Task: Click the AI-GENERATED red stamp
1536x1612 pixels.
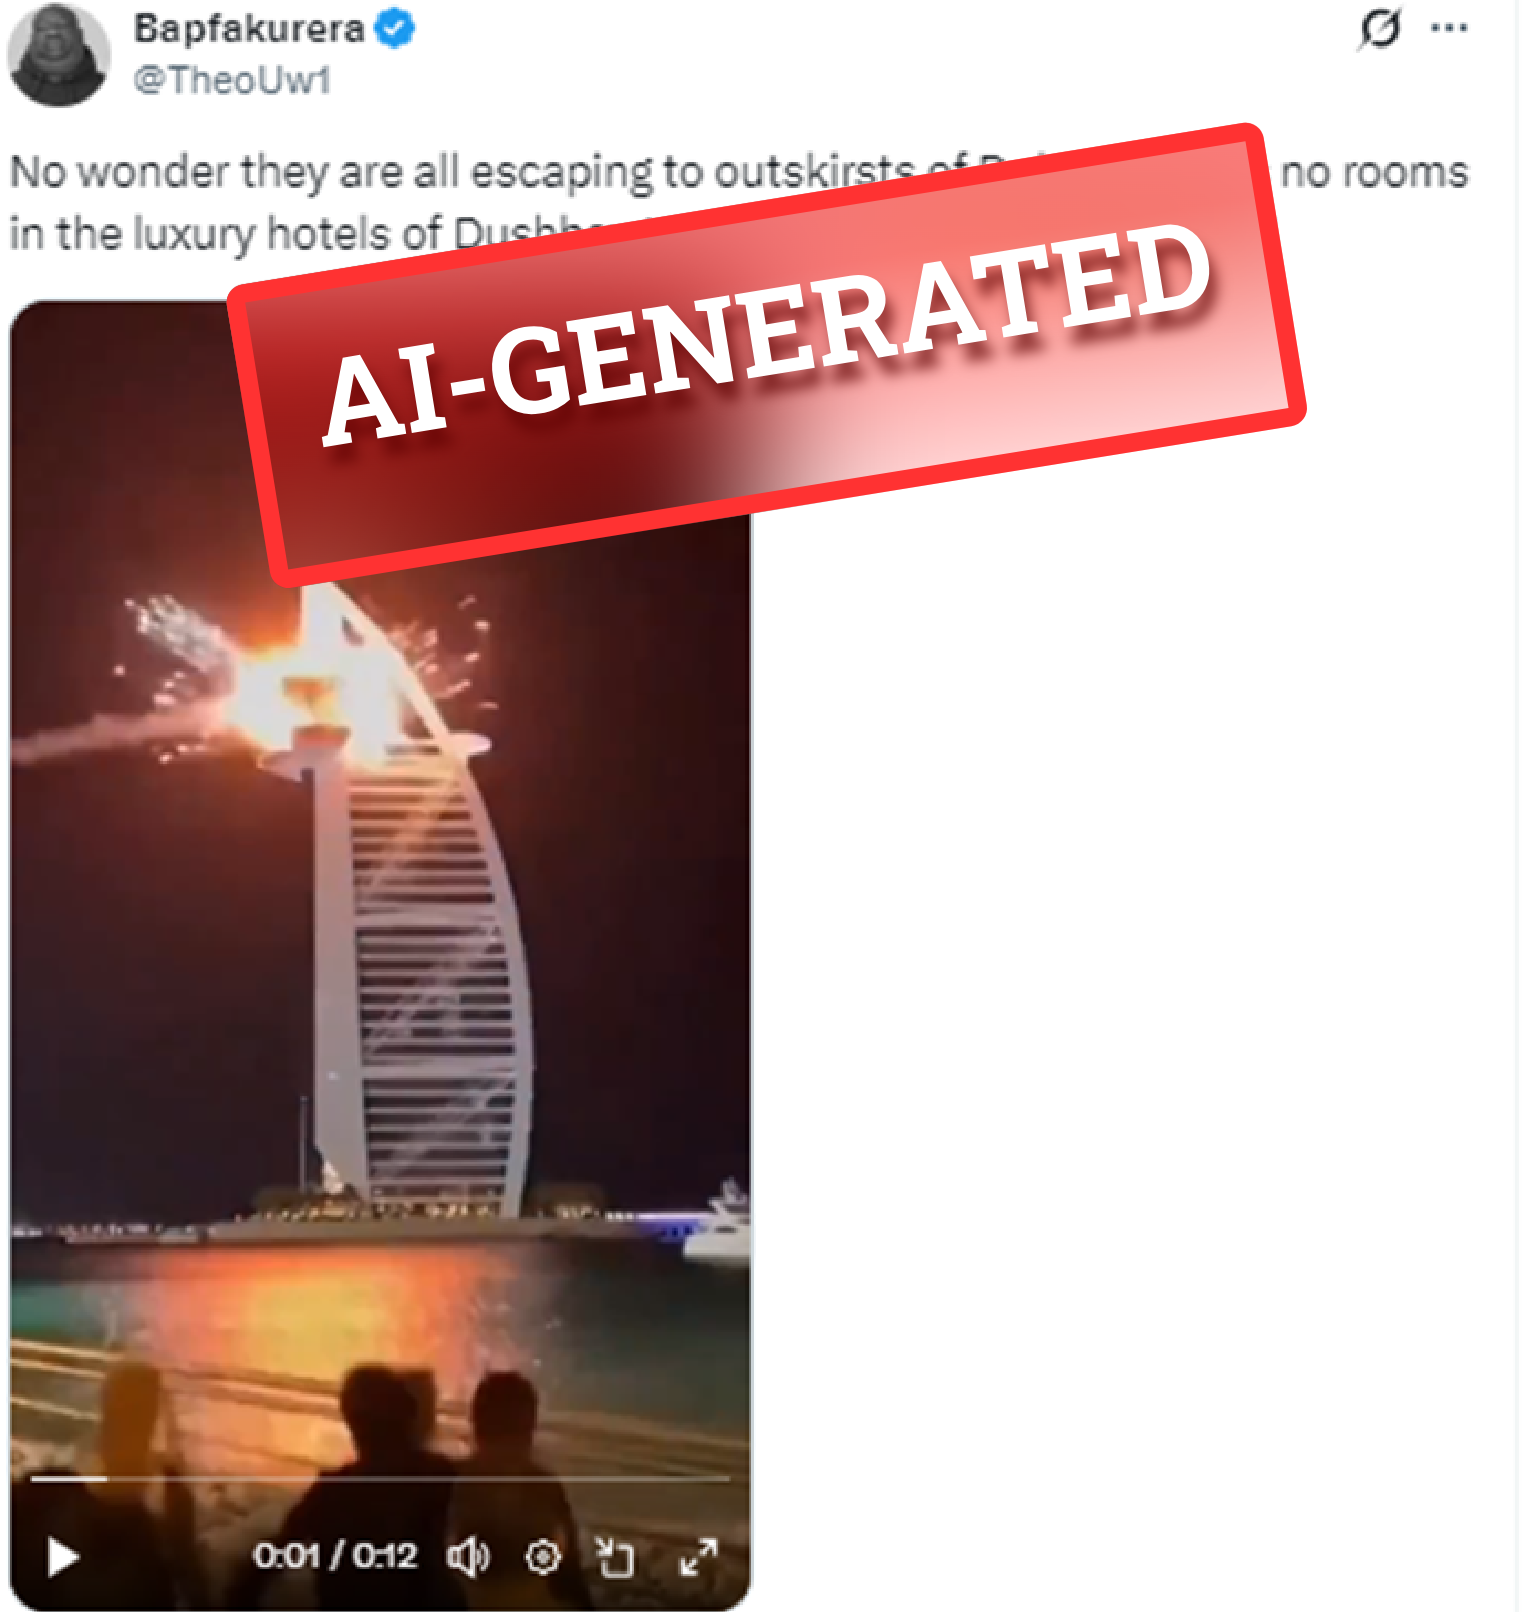Action: pos(766,355)
